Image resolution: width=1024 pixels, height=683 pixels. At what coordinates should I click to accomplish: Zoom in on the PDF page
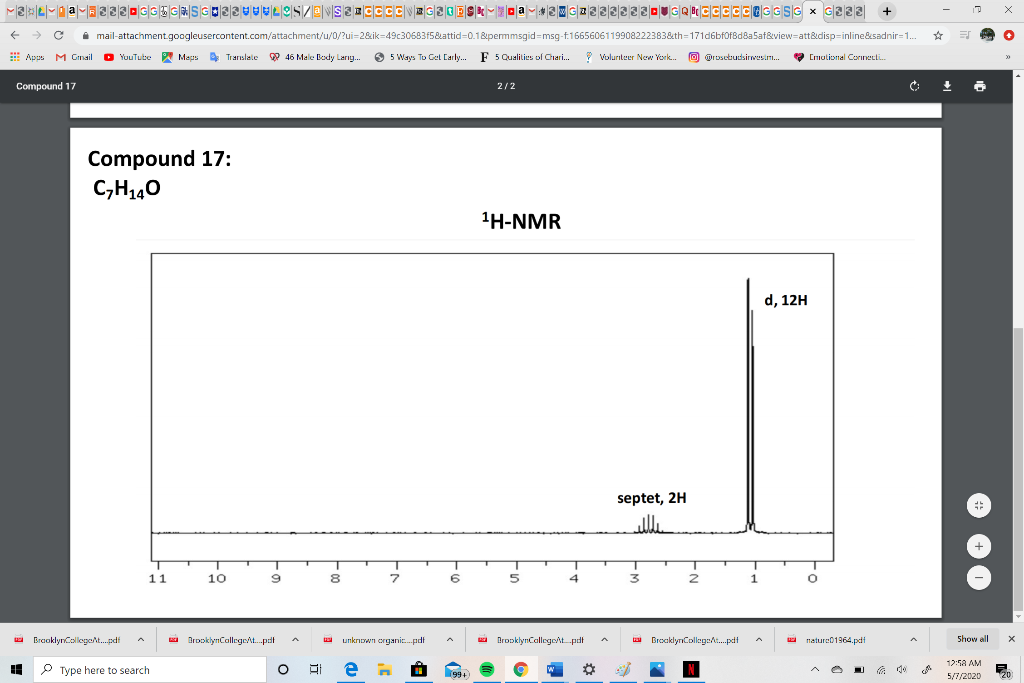click(x=978, y=544)
